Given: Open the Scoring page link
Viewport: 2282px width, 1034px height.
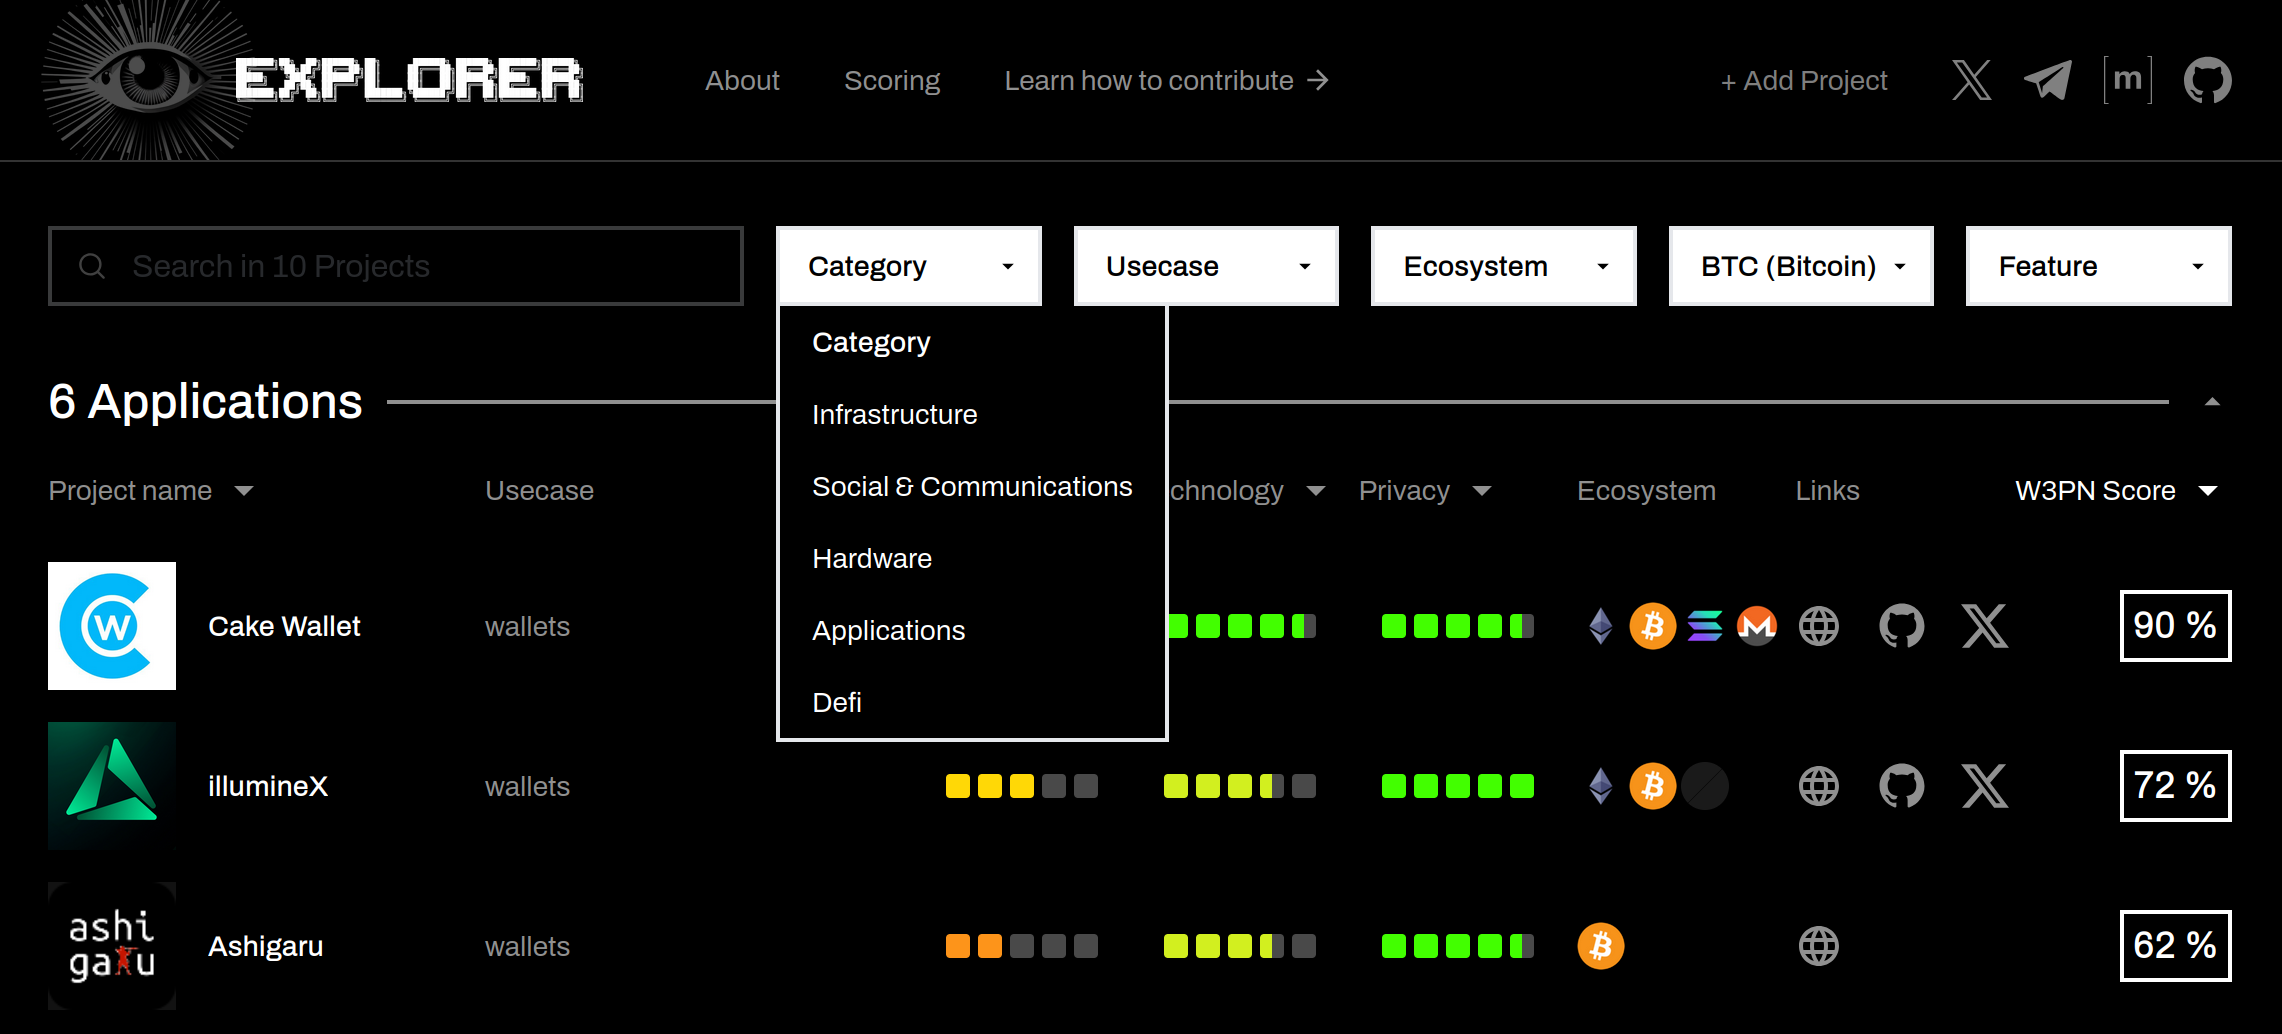Looking at the screenshot, I should tap(892, 80).
